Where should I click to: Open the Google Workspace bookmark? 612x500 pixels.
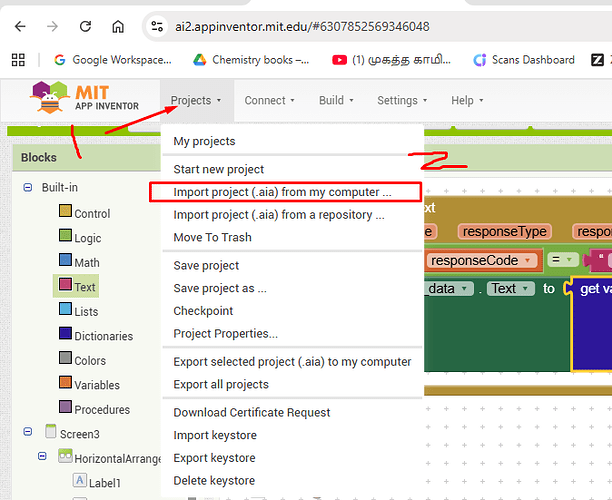pos(111,60)
